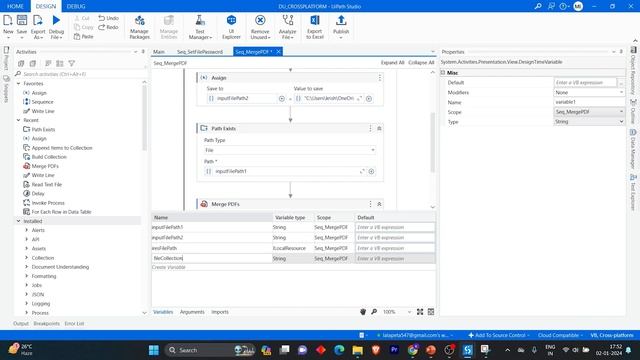Screen dimensions: 640x360
Task: Paste from clipboard
Action: (84, 36)
